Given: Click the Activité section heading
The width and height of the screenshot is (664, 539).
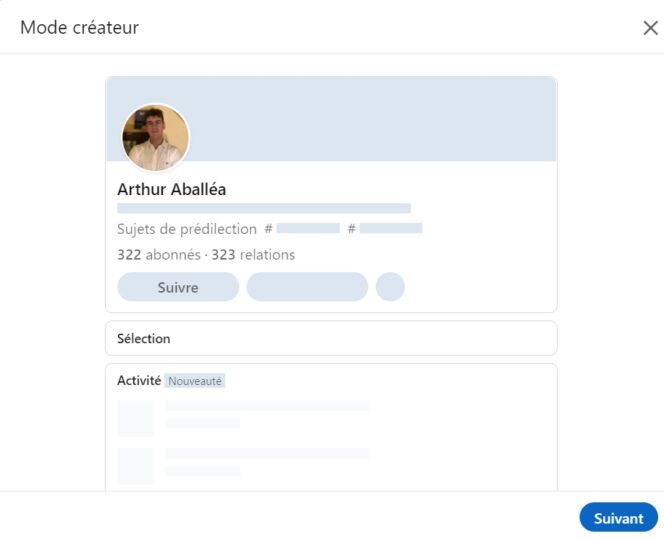Looking at the screenshot, I should tap(139, 381).
